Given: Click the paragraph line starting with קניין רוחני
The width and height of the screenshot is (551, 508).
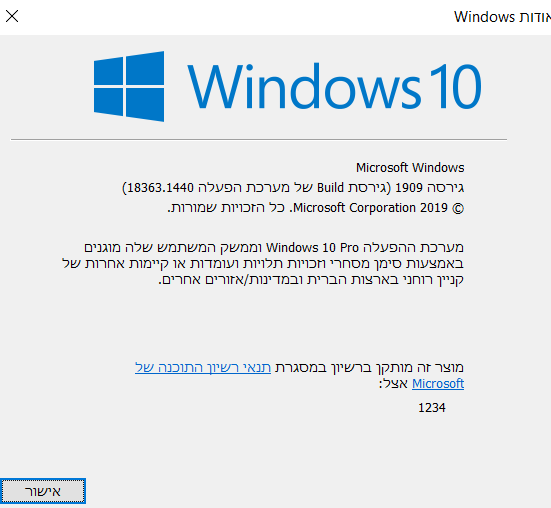Looking at the screenshot, I should point(311,280).
